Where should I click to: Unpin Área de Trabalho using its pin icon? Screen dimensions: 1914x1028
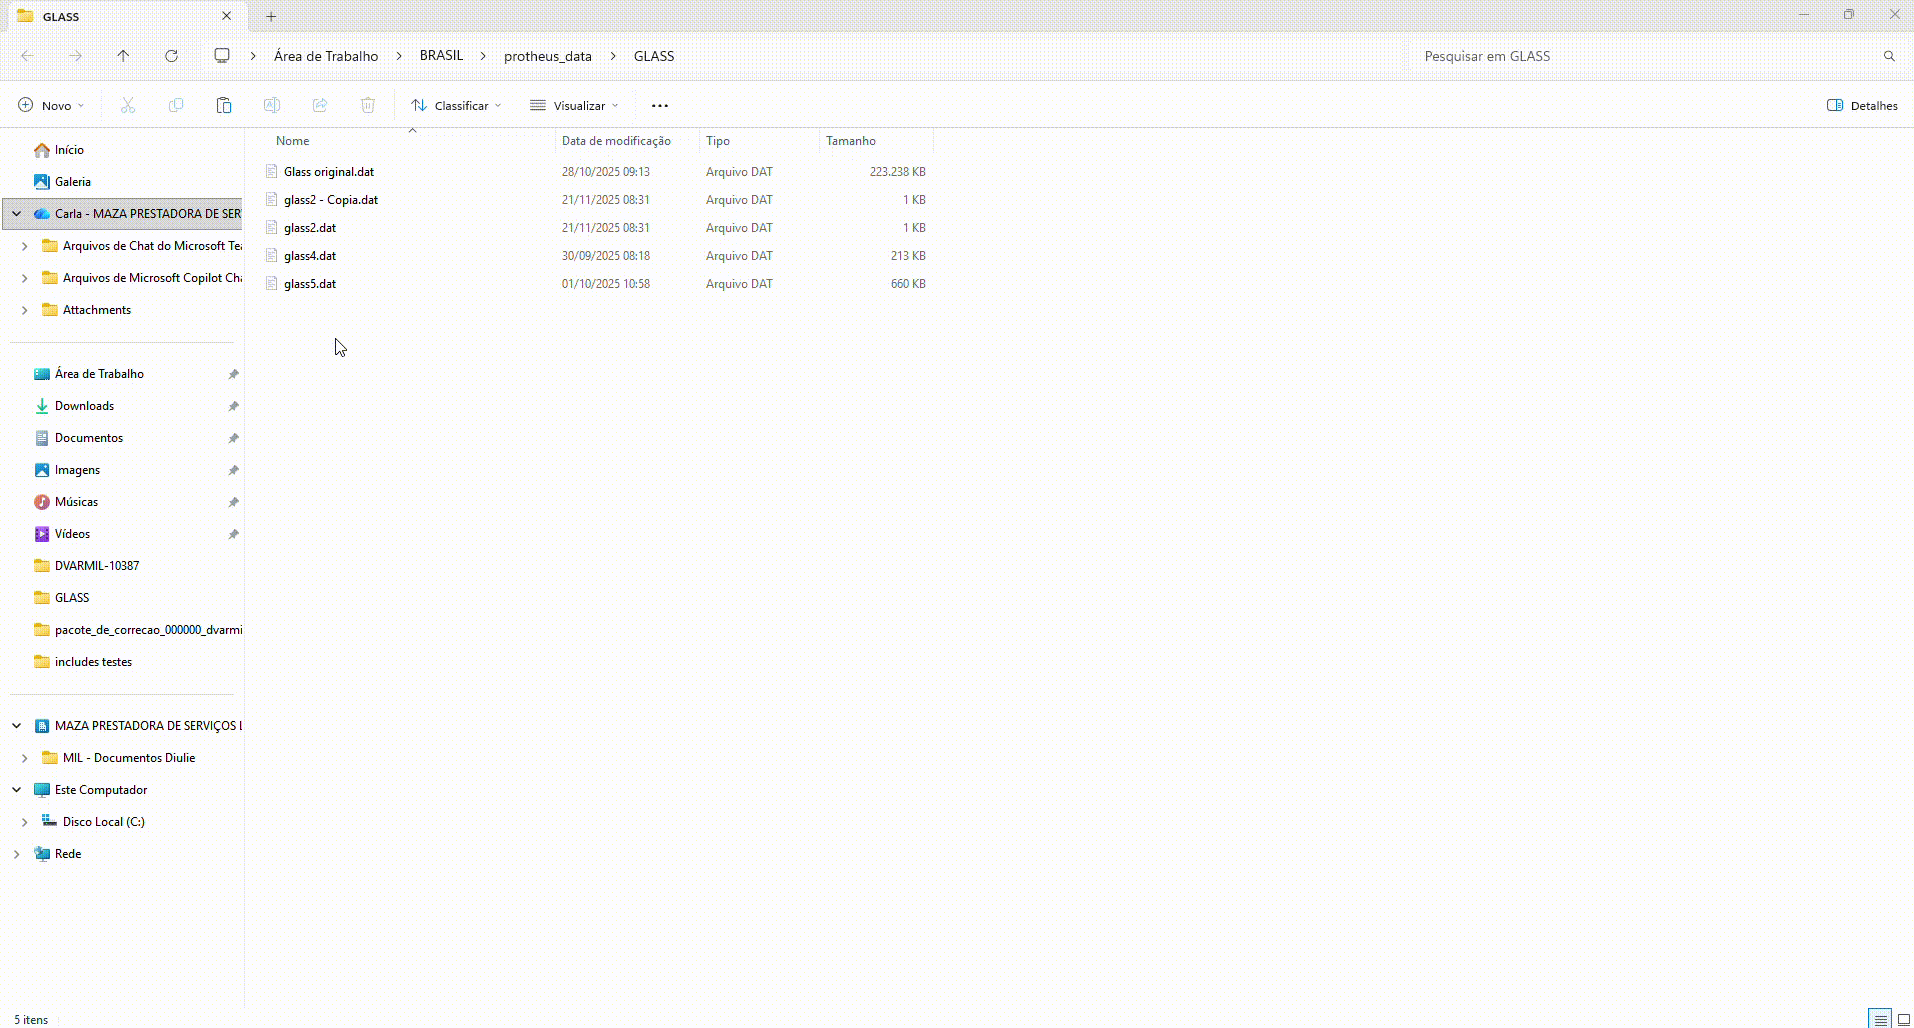233,374
